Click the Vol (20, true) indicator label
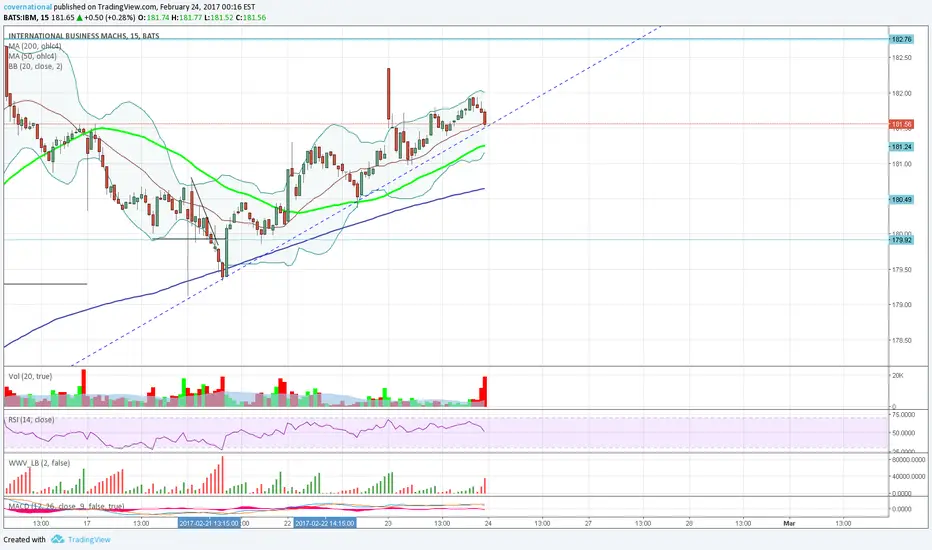 click(x=30, y=376)
